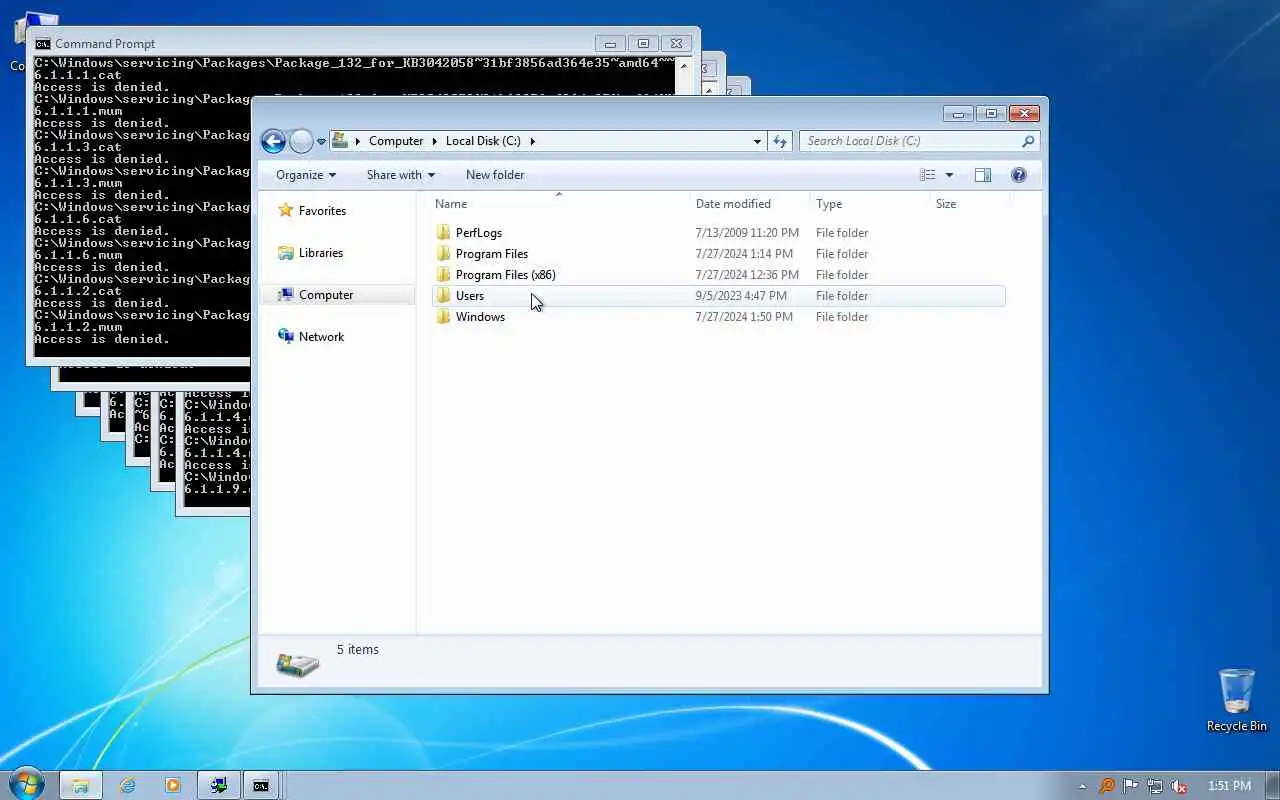Viewport: 1280px width, 800px height.
Task: Click the 7/27/2024 1:14 PM date cell
Action: coord(744,254)
